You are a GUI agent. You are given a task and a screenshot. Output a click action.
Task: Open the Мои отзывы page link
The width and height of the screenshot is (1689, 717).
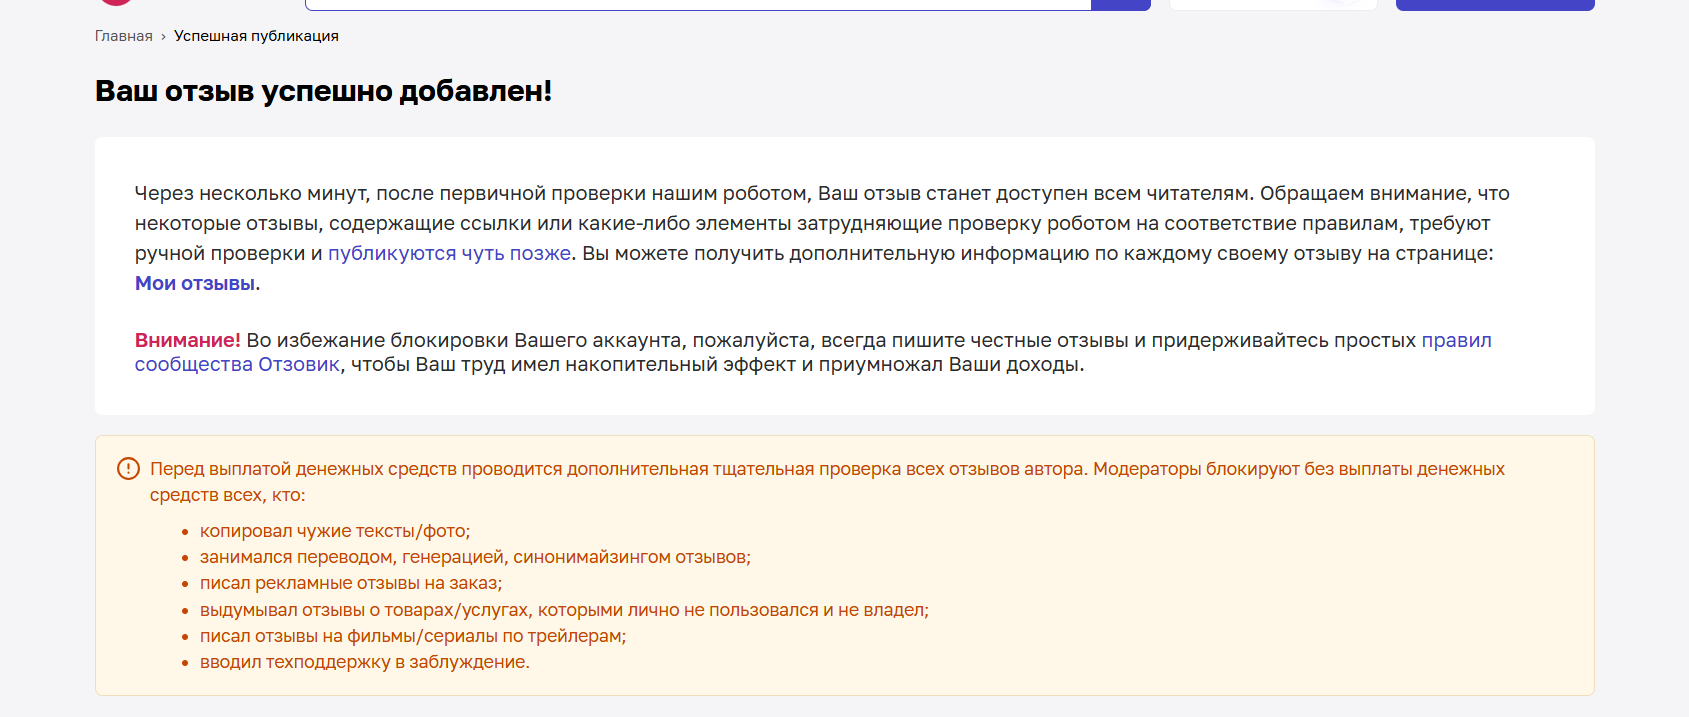[x=195, y=283]
